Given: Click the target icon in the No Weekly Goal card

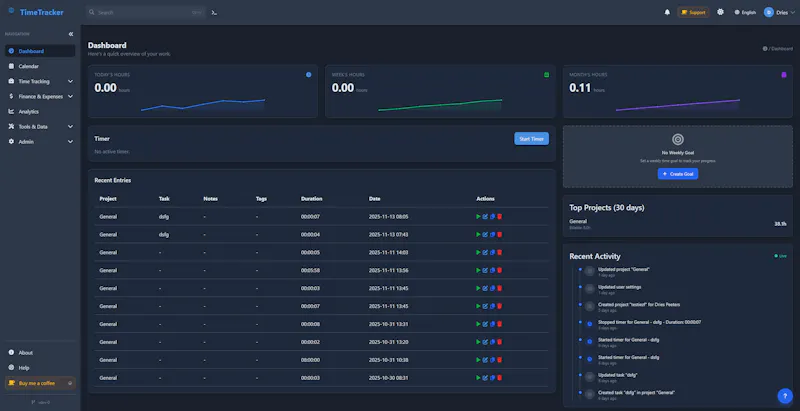Looking at the screenshot, I should 678,139.
